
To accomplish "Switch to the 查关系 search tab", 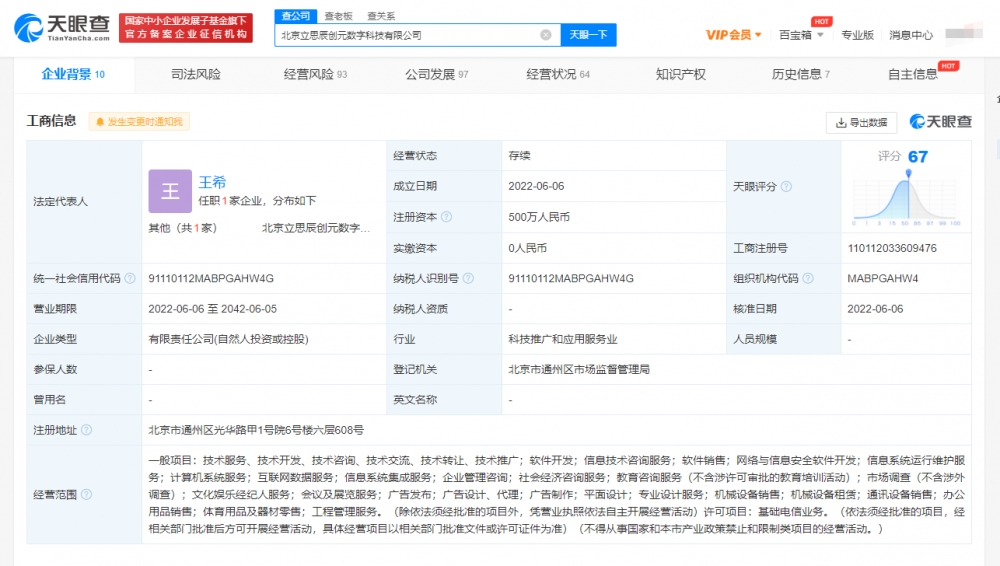I will coord(381,16).
